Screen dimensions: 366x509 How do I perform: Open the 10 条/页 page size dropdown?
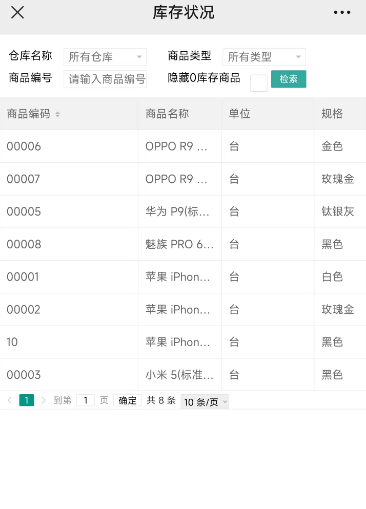coord(205,402)
